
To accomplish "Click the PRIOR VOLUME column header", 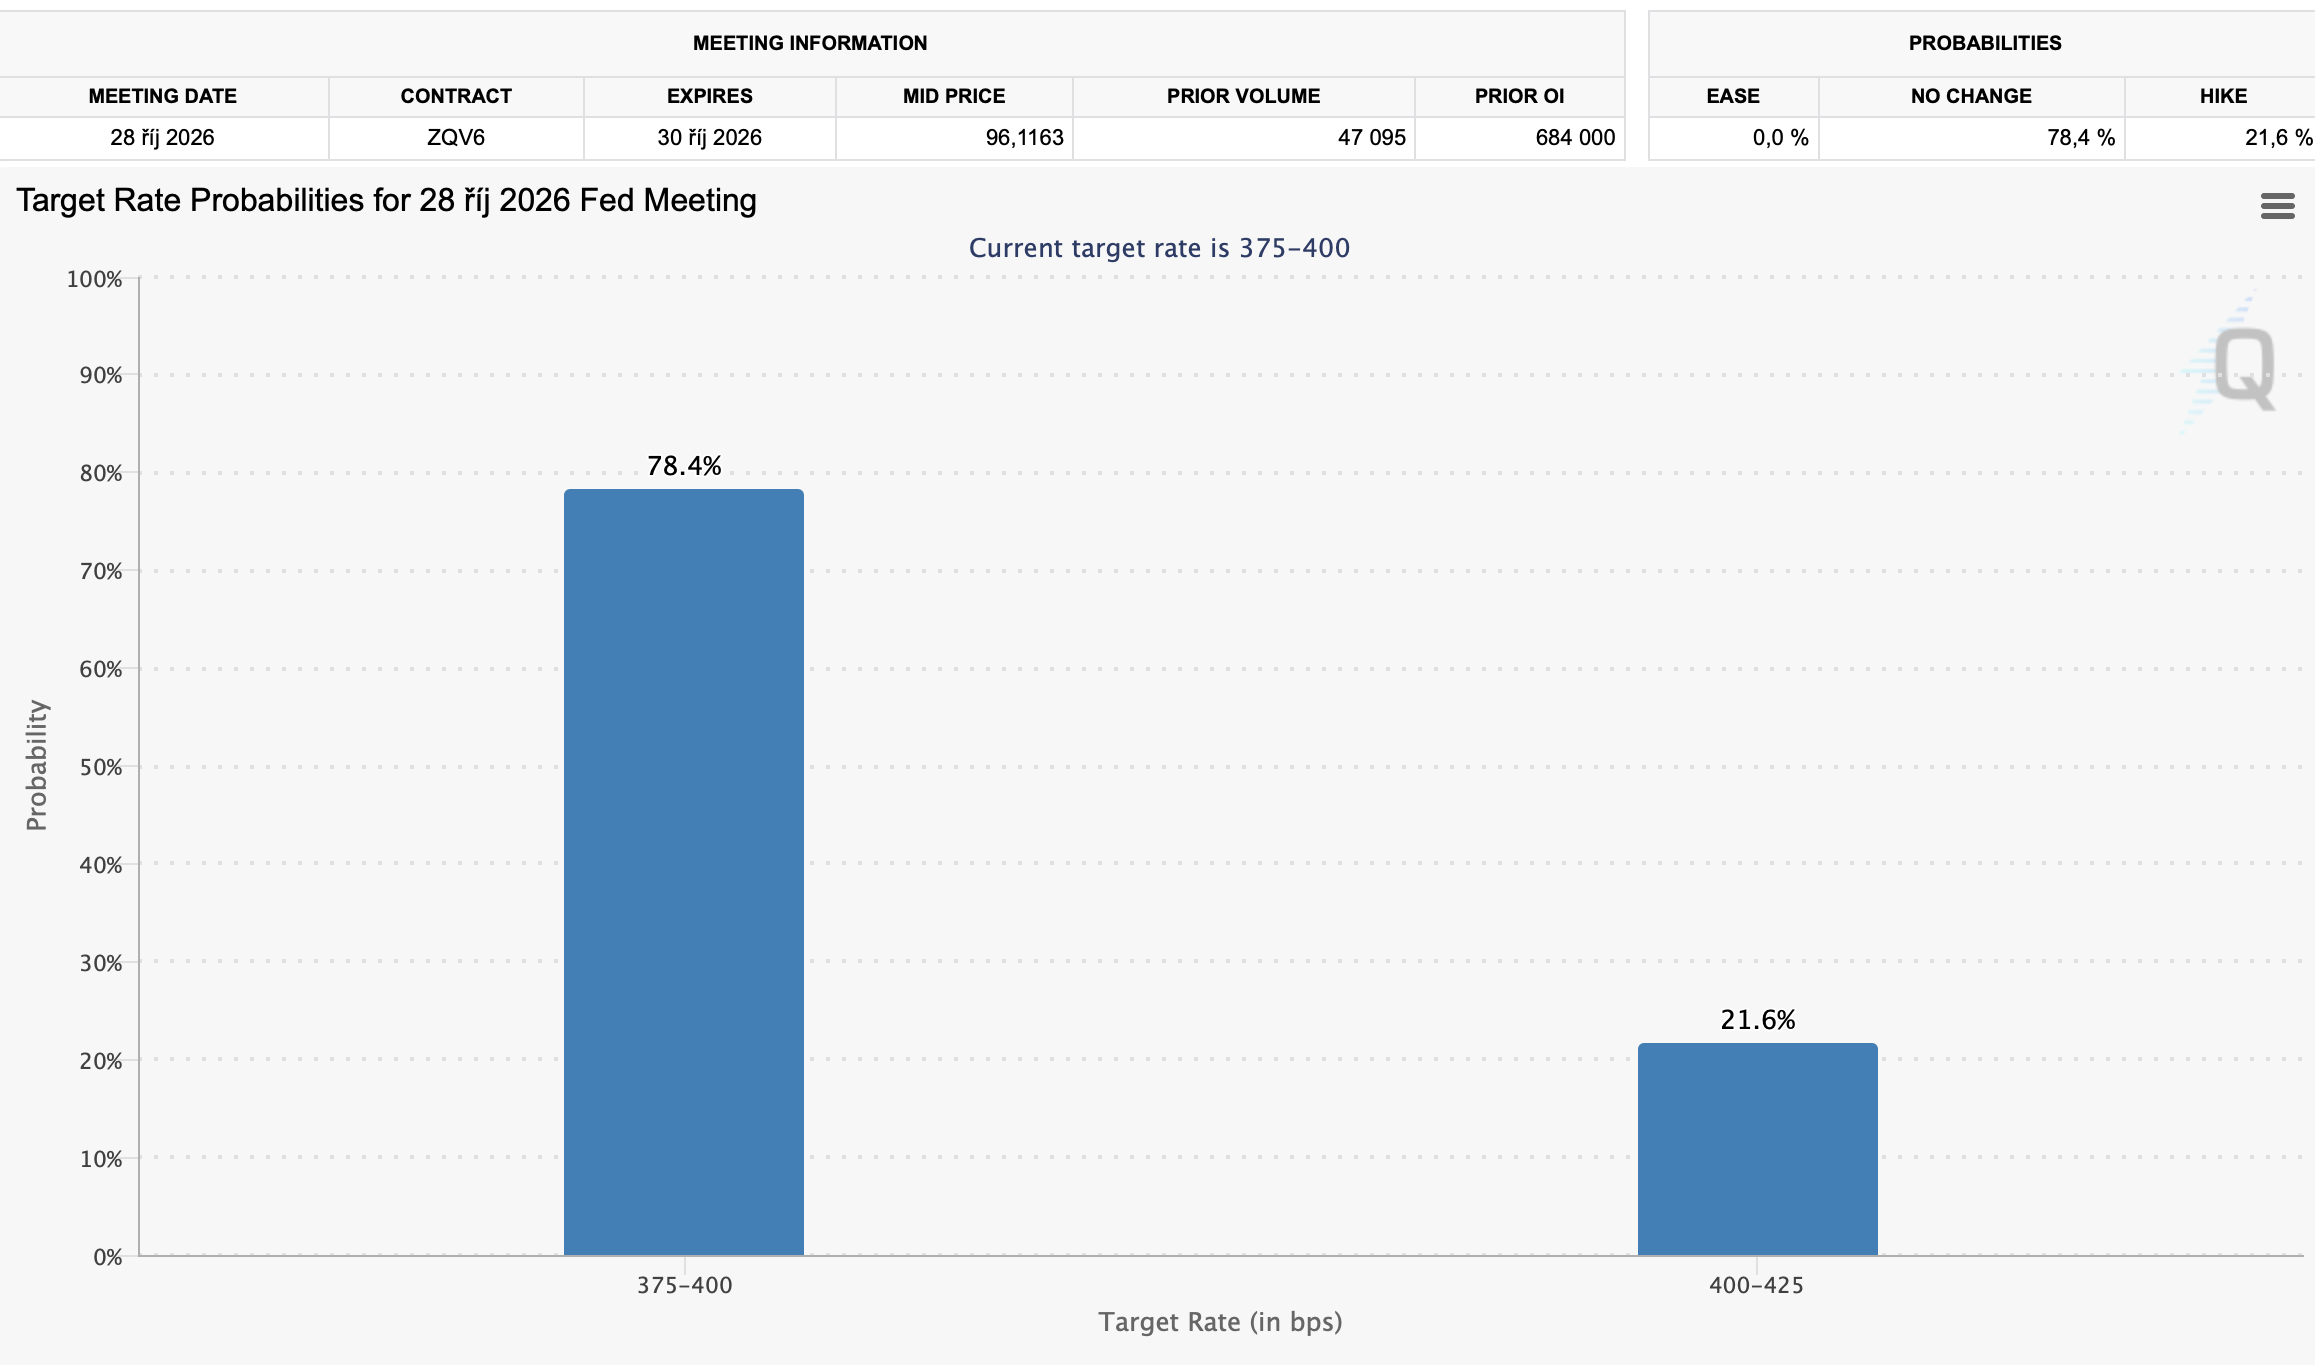I will tap(1243, 96).
